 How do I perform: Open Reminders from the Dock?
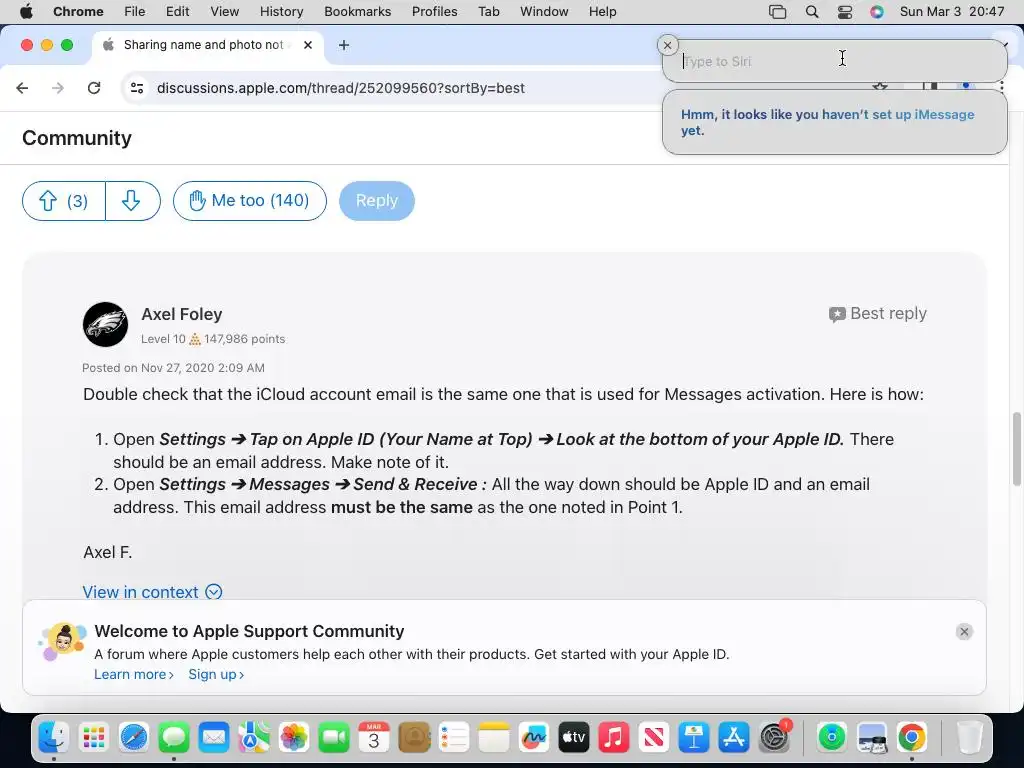(x=454, y=738)
